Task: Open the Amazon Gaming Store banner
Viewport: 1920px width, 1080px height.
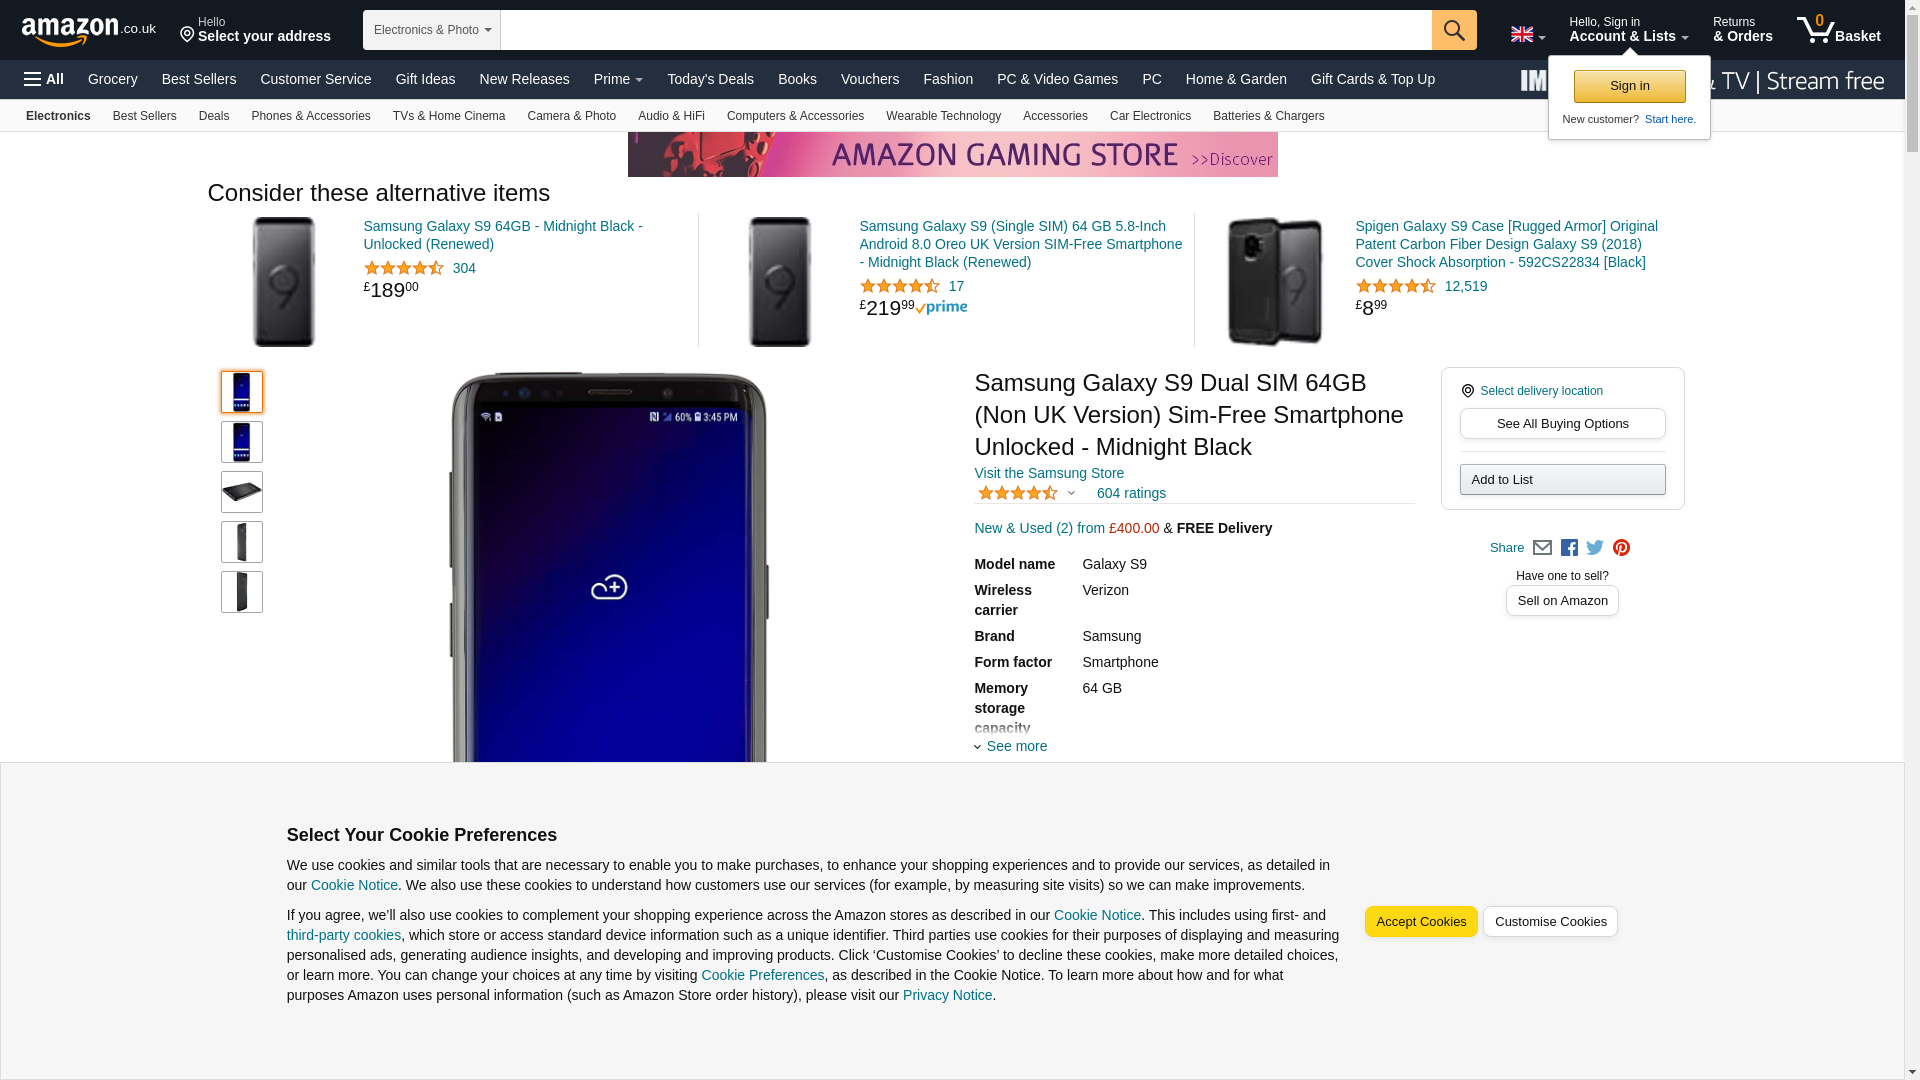Action: pyautogui.click(x=952, y=155)
